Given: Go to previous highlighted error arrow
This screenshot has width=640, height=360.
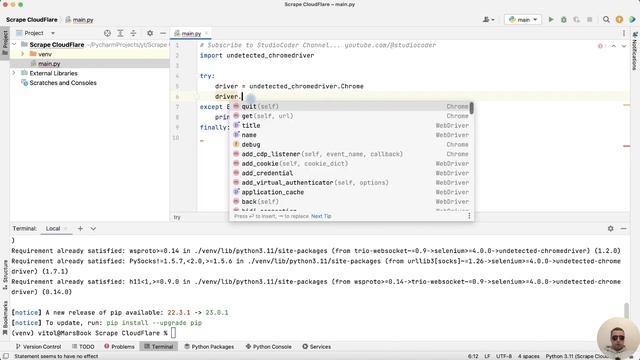Looking at the screenshot, I should (x=613, y=46).
